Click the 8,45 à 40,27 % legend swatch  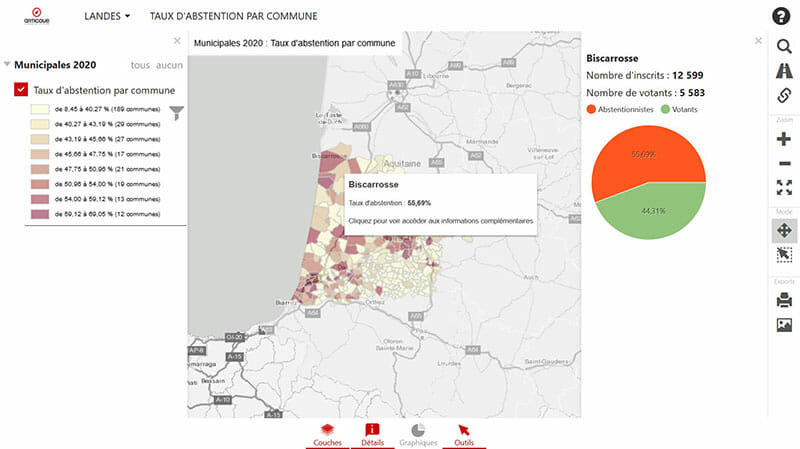(40, 109)
